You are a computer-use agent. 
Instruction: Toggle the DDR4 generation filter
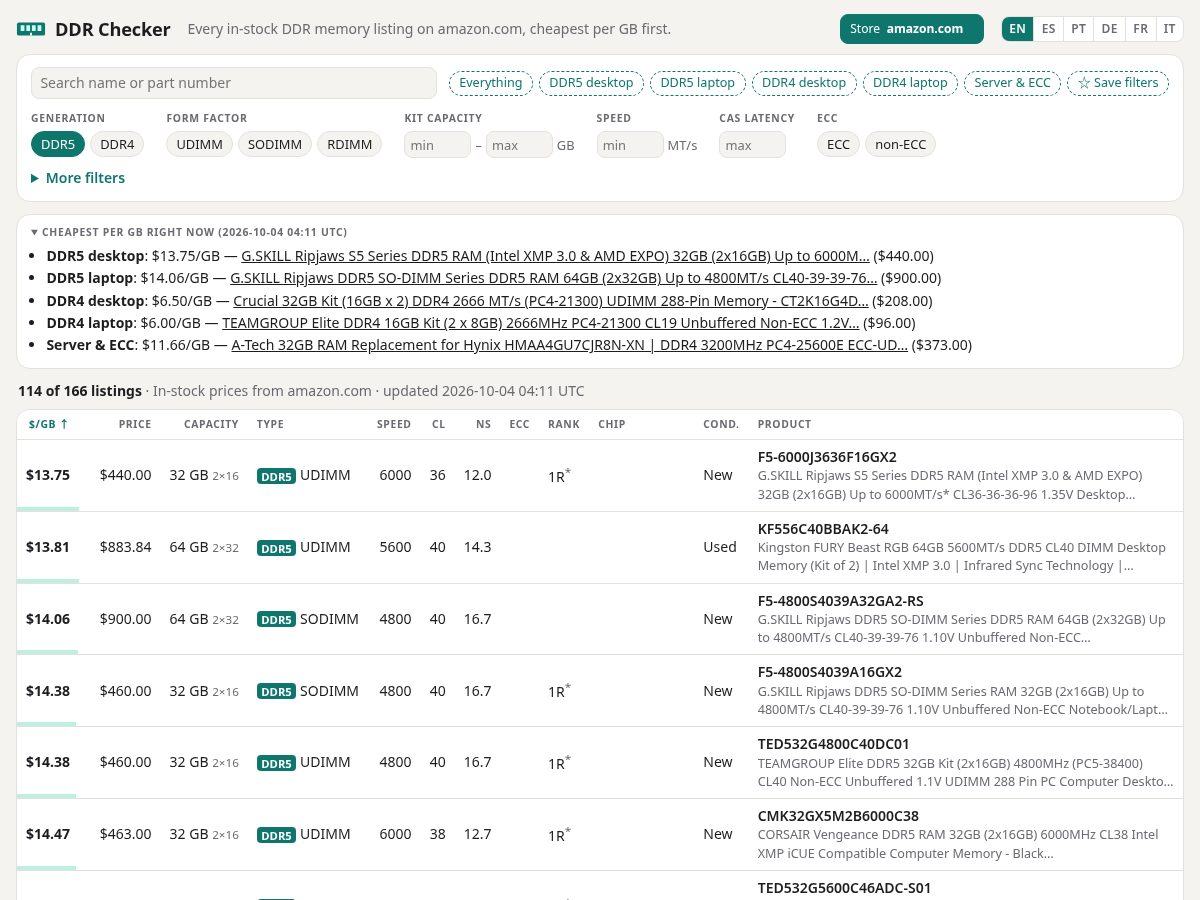117,145
